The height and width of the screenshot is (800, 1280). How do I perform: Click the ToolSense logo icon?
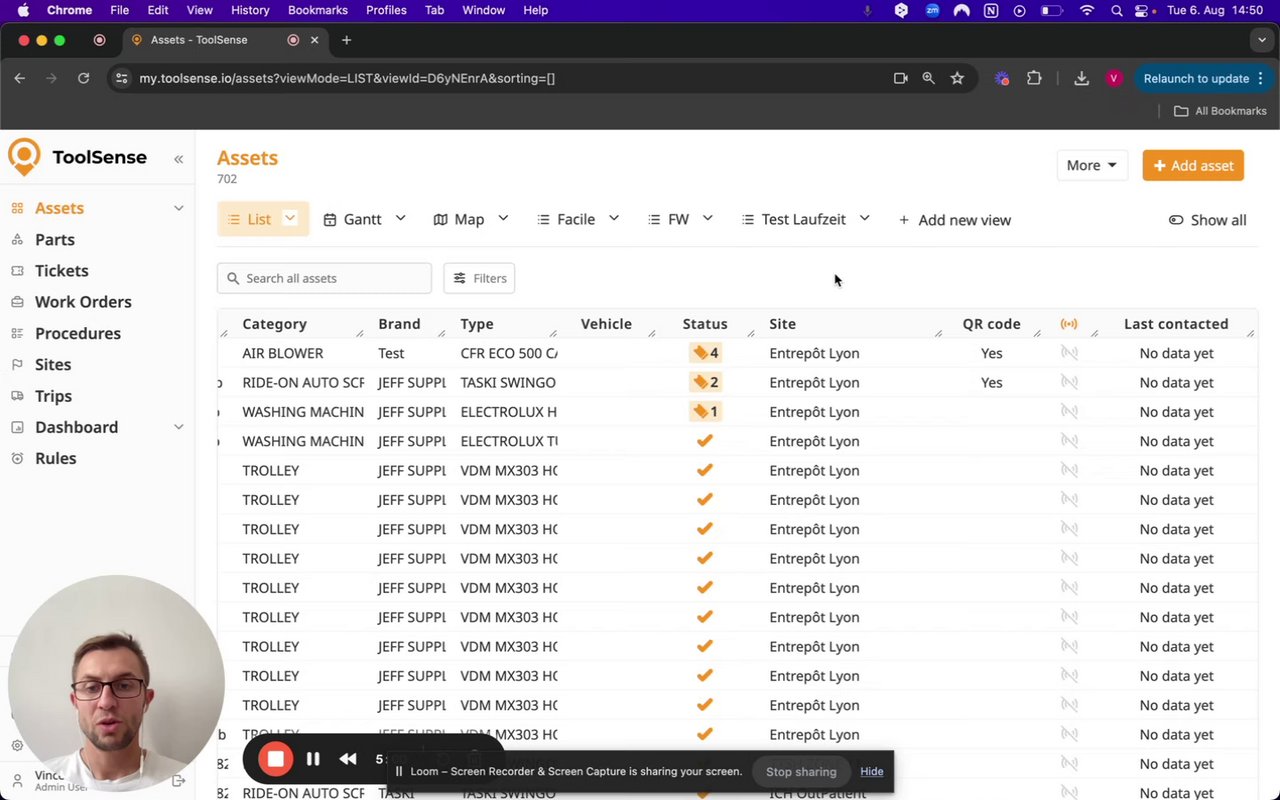tap(24, 157)
